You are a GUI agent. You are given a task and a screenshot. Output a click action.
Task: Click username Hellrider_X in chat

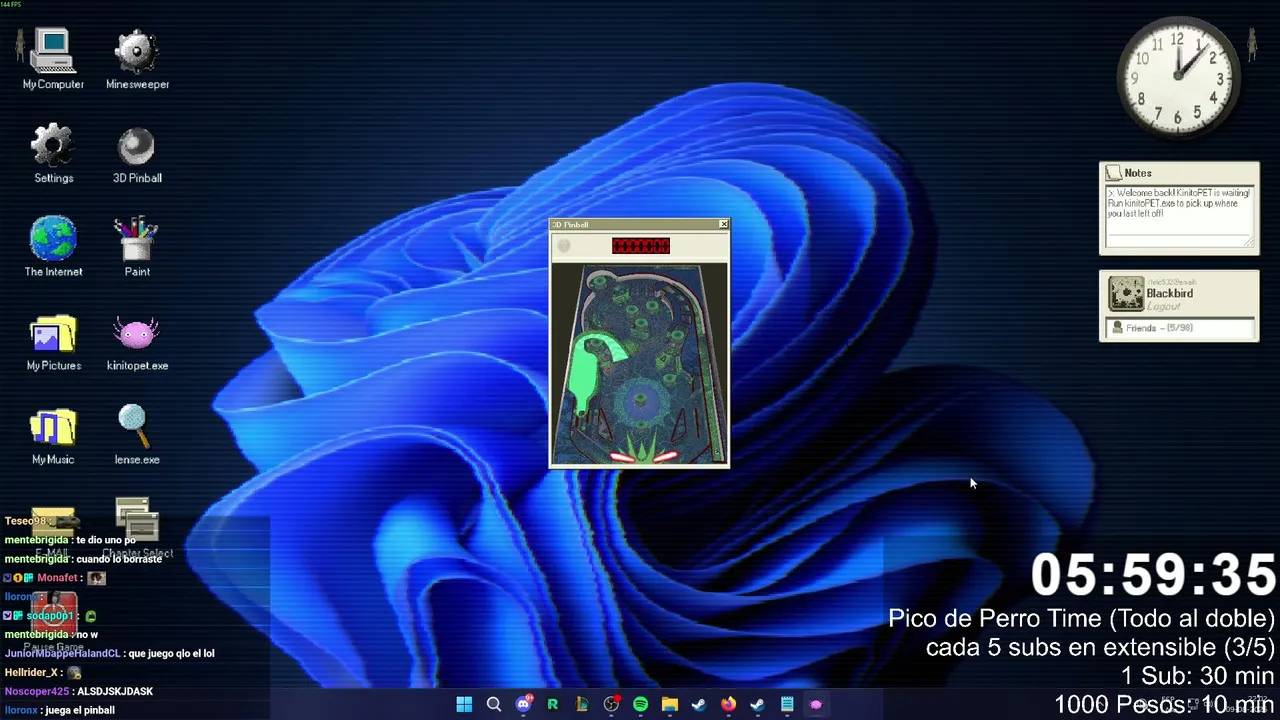click(32, 672)
